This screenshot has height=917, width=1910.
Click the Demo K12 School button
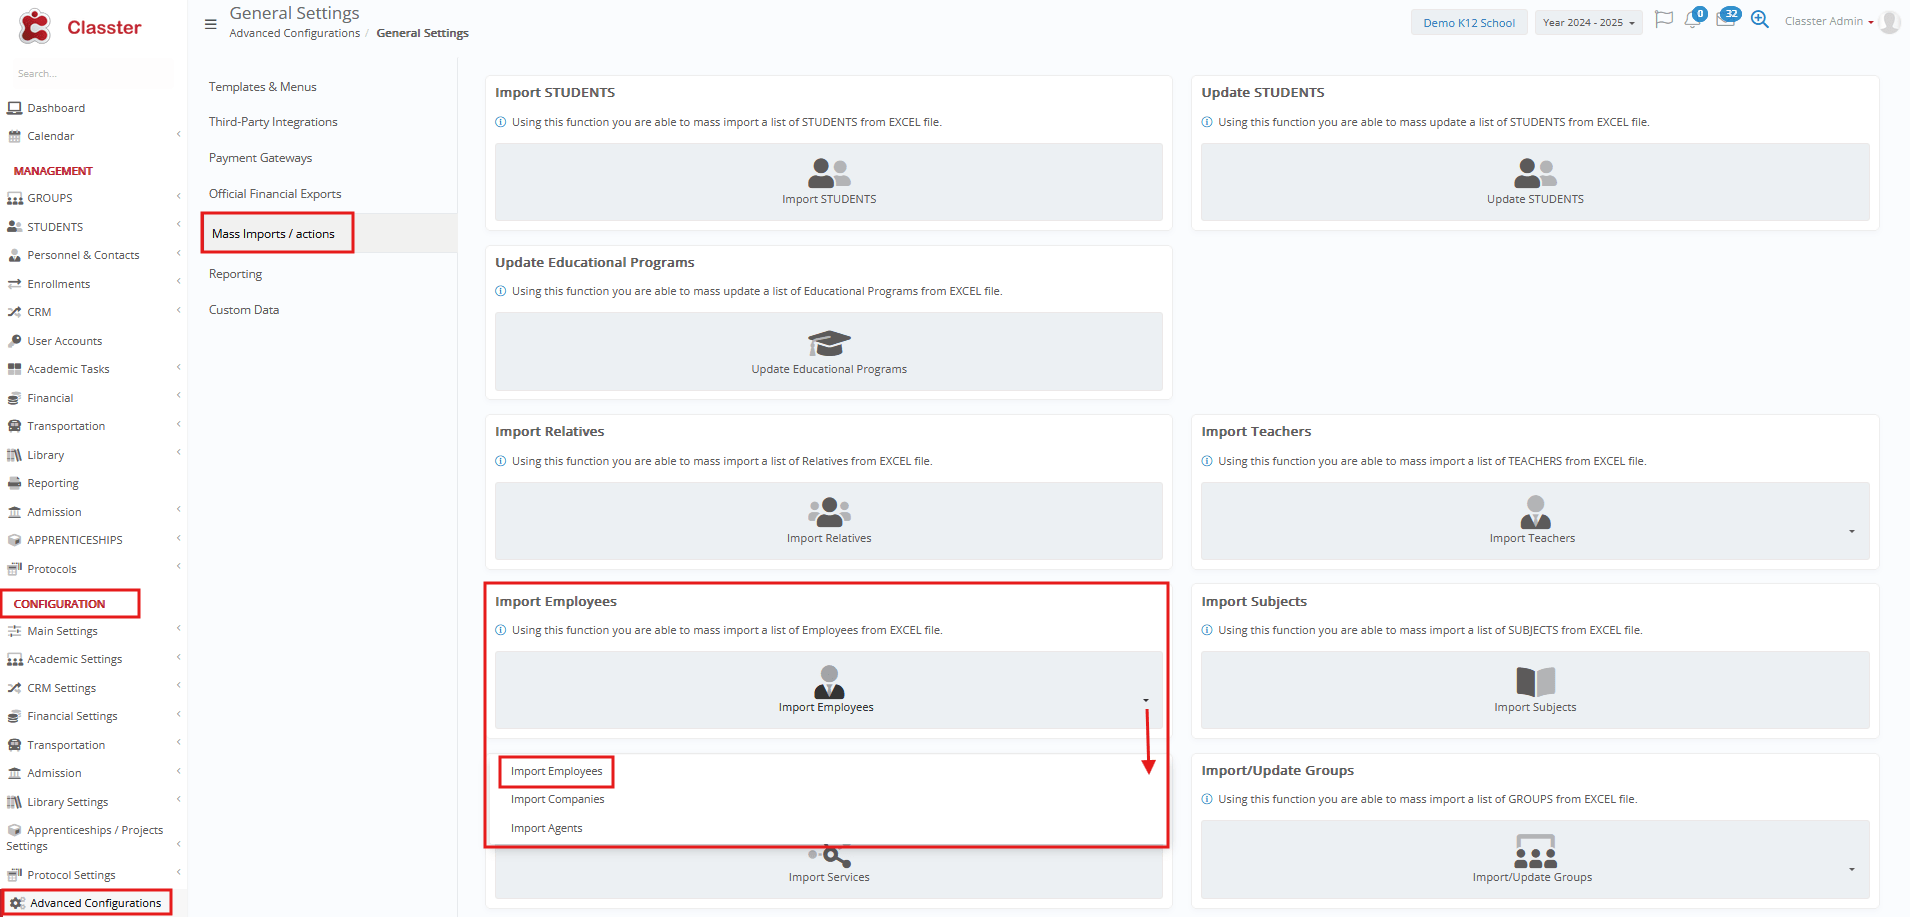(1468, 23)
